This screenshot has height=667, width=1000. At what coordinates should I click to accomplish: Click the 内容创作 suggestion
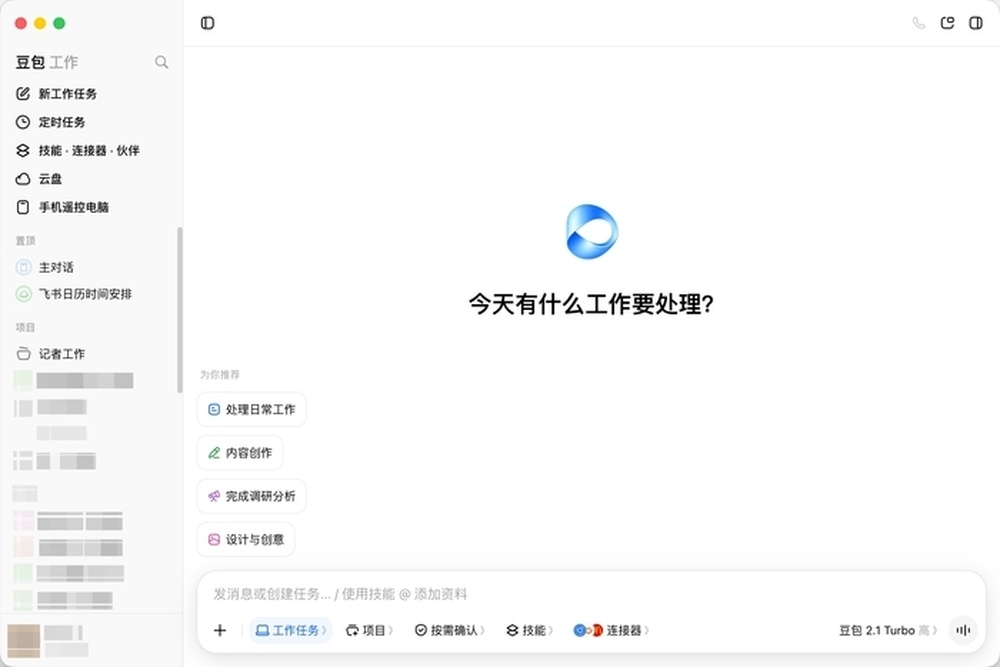[240, 453]
